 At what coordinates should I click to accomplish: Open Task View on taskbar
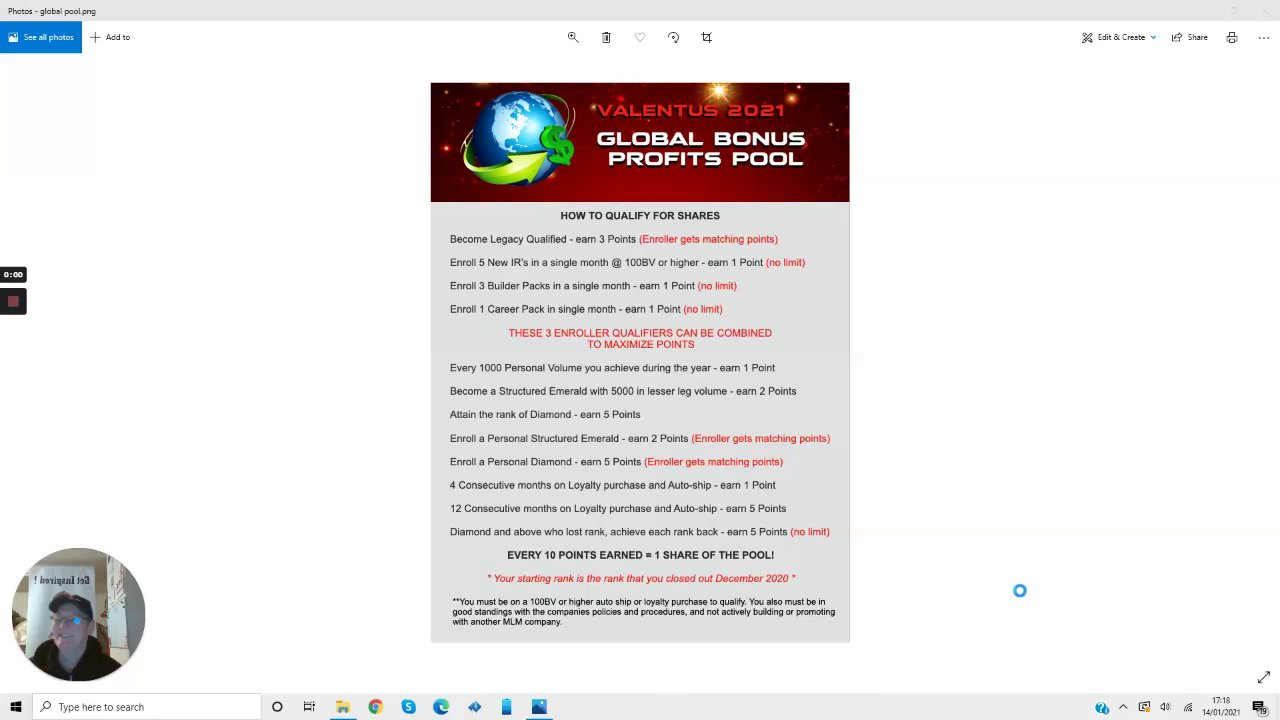[x=309, y=707]
